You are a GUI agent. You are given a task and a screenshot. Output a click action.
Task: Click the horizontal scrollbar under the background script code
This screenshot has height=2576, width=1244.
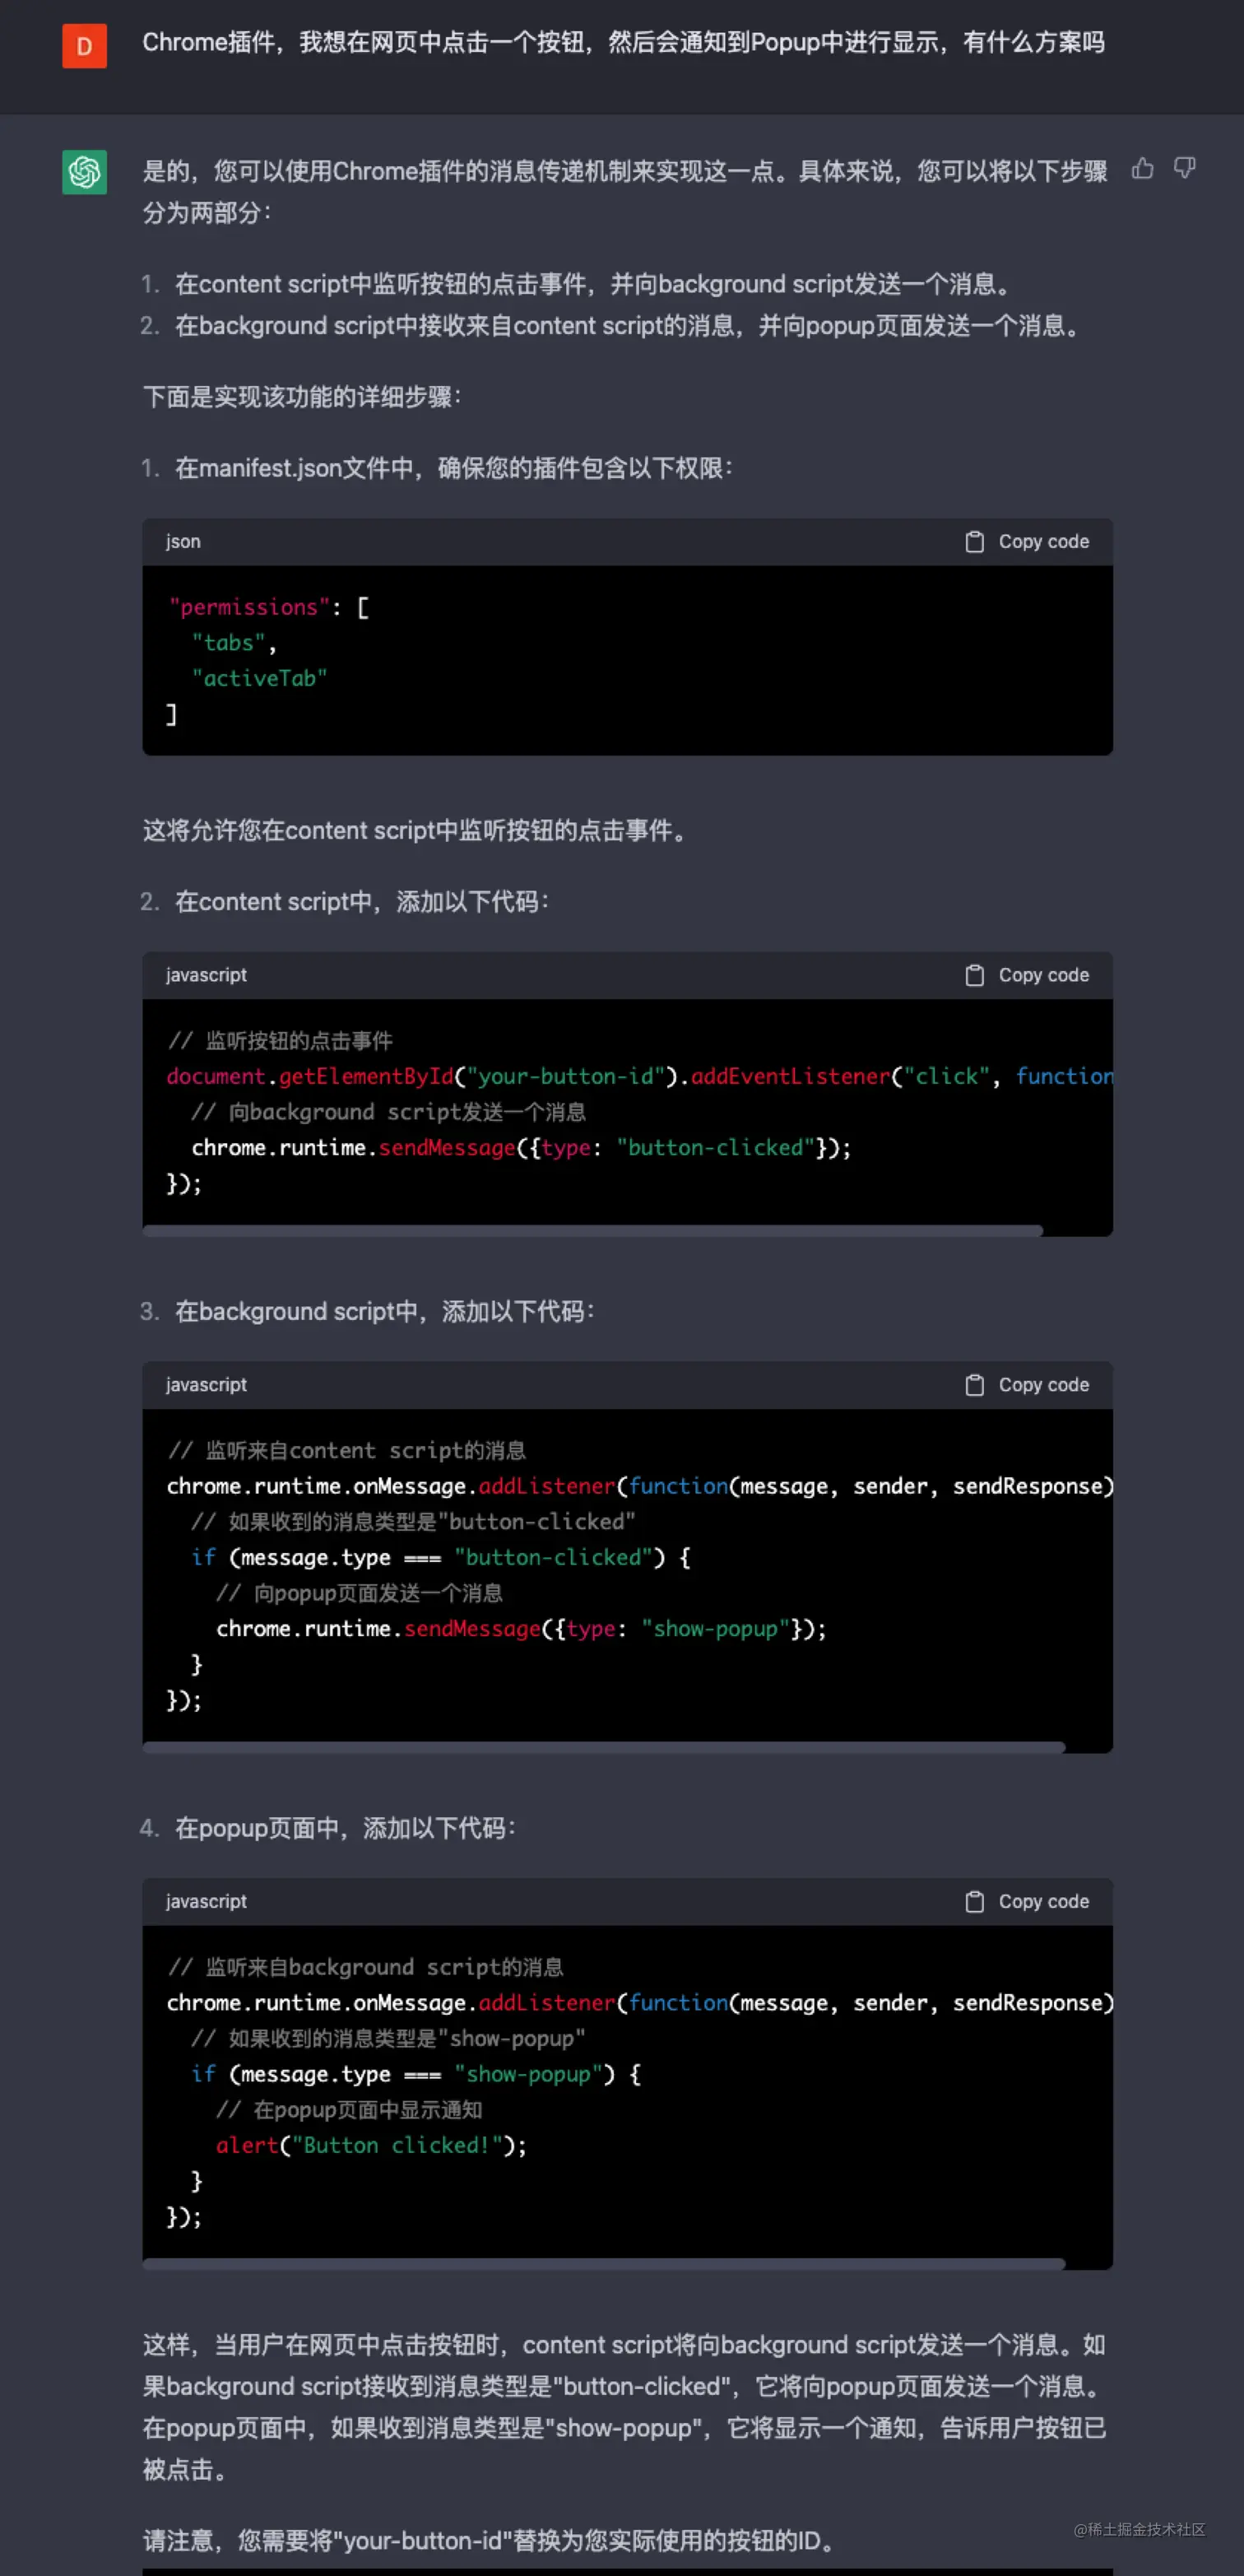point(604,1747)
